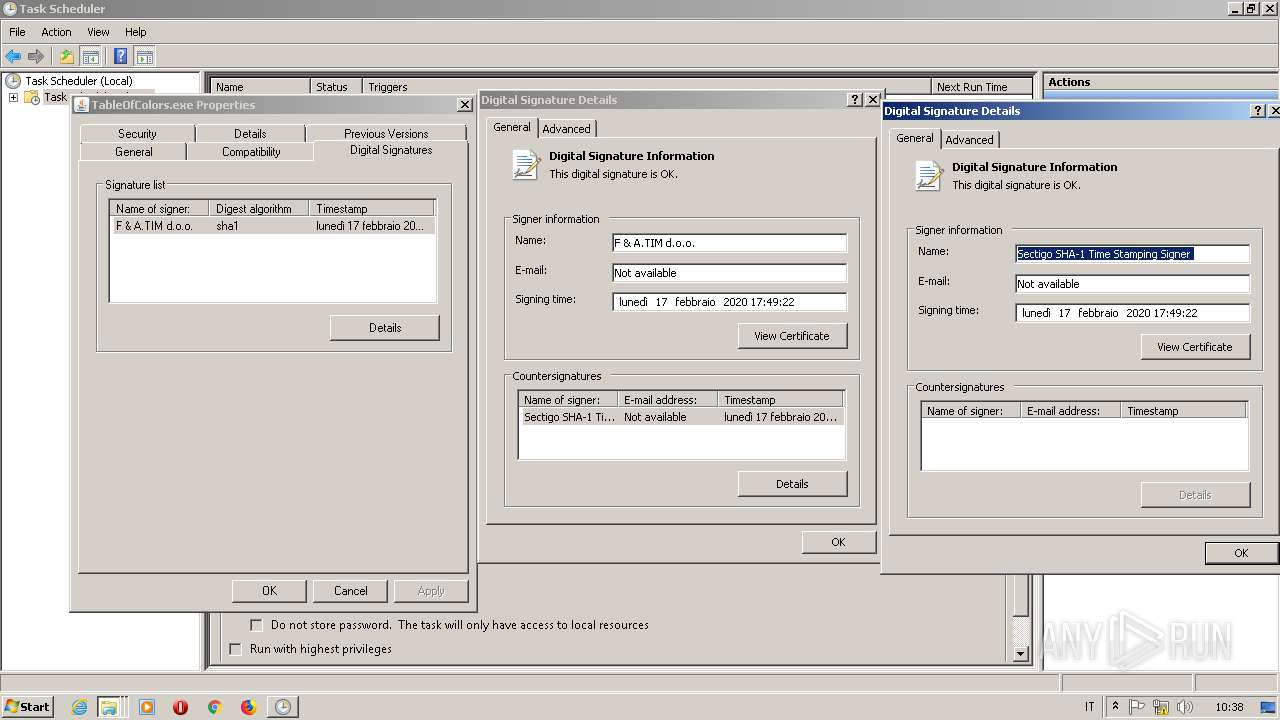
Task: Click Name field with Sectigo SHA-1 Time Stamping Signer
Action: (x=1132, y=254)
